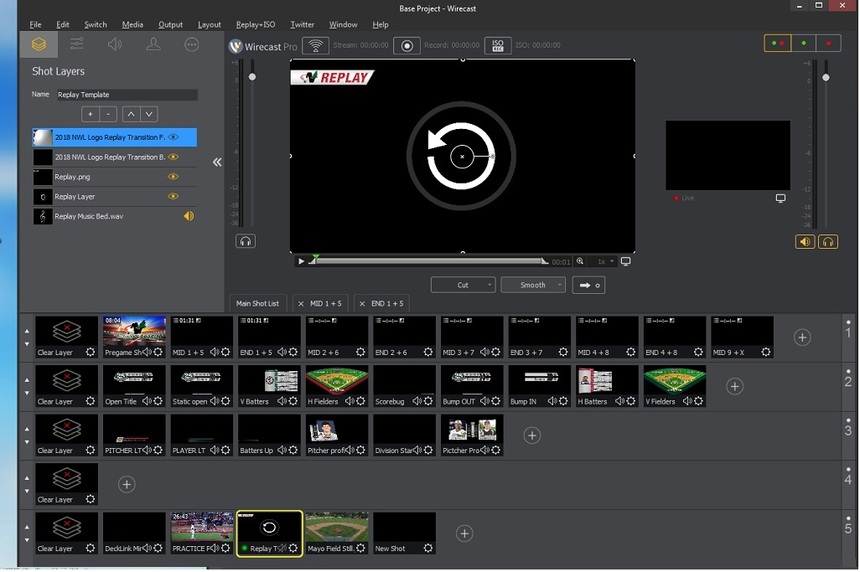Image resolution: width=860 pixels, height=572 pixels.
Task: Open settings gear on the New Shot
Action: 428,548
